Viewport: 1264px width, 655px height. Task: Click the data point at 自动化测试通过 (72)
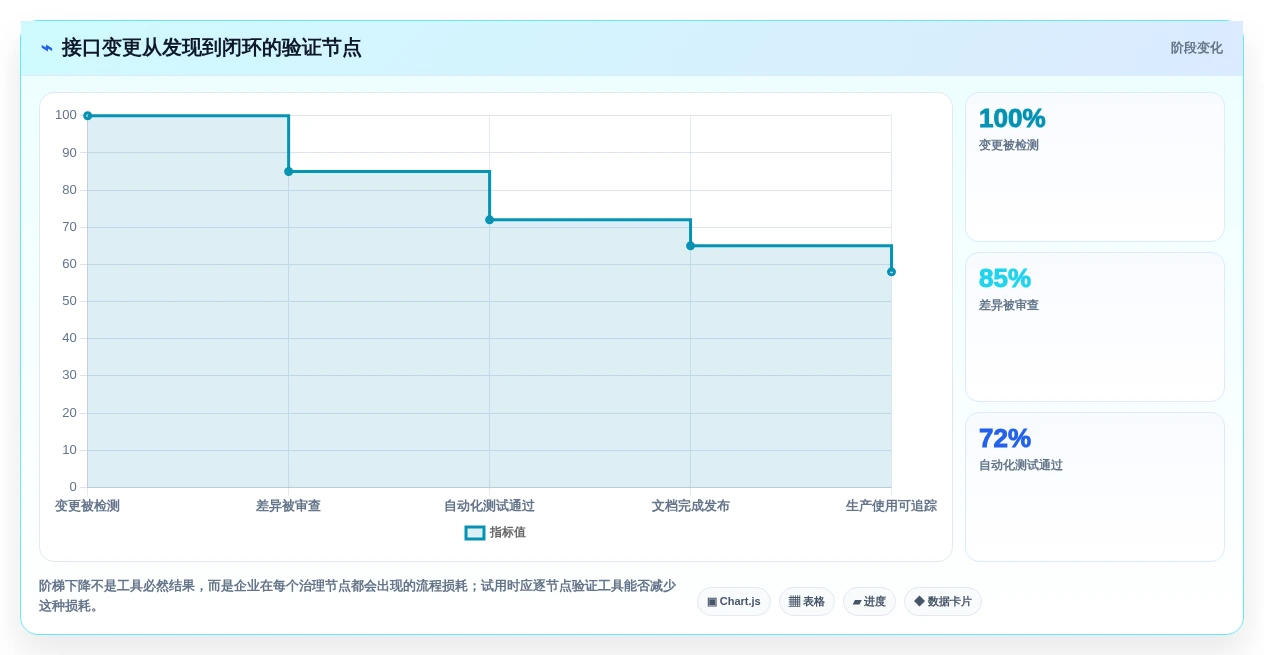click(x=490, y=220)
